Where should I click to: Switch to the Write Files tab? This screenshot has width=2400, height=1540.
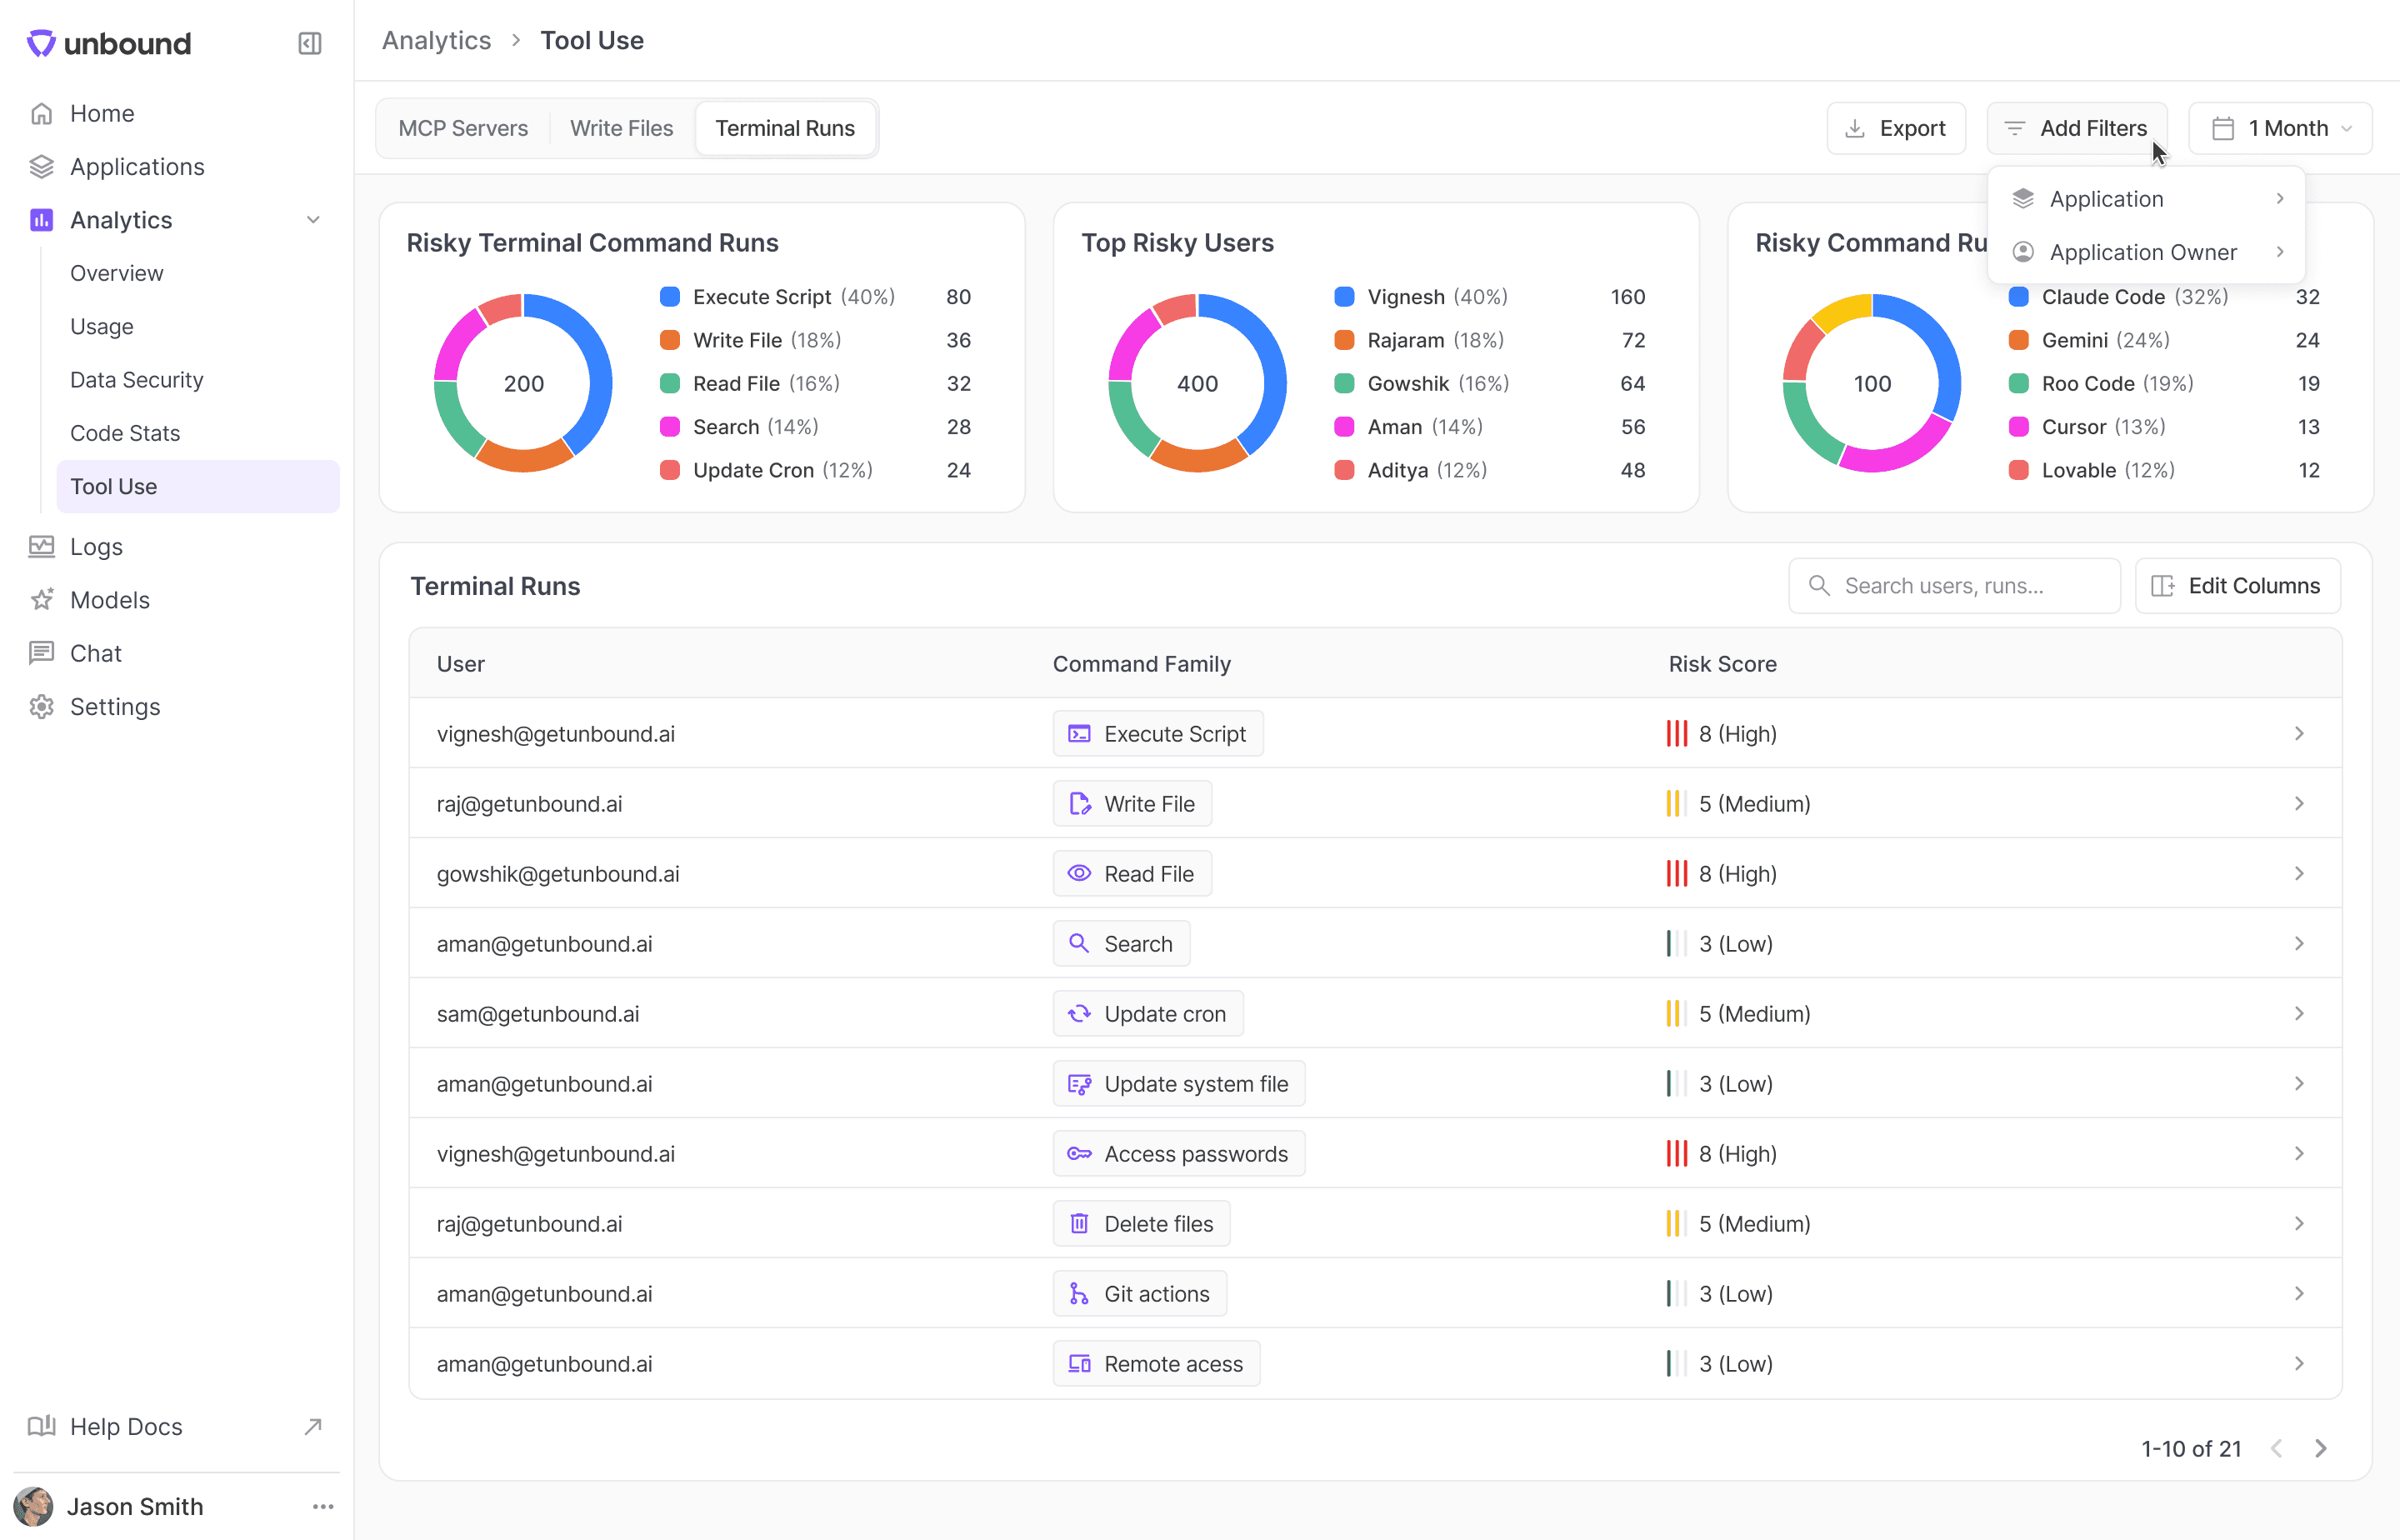pyautogui.click(x=621, y=128)
